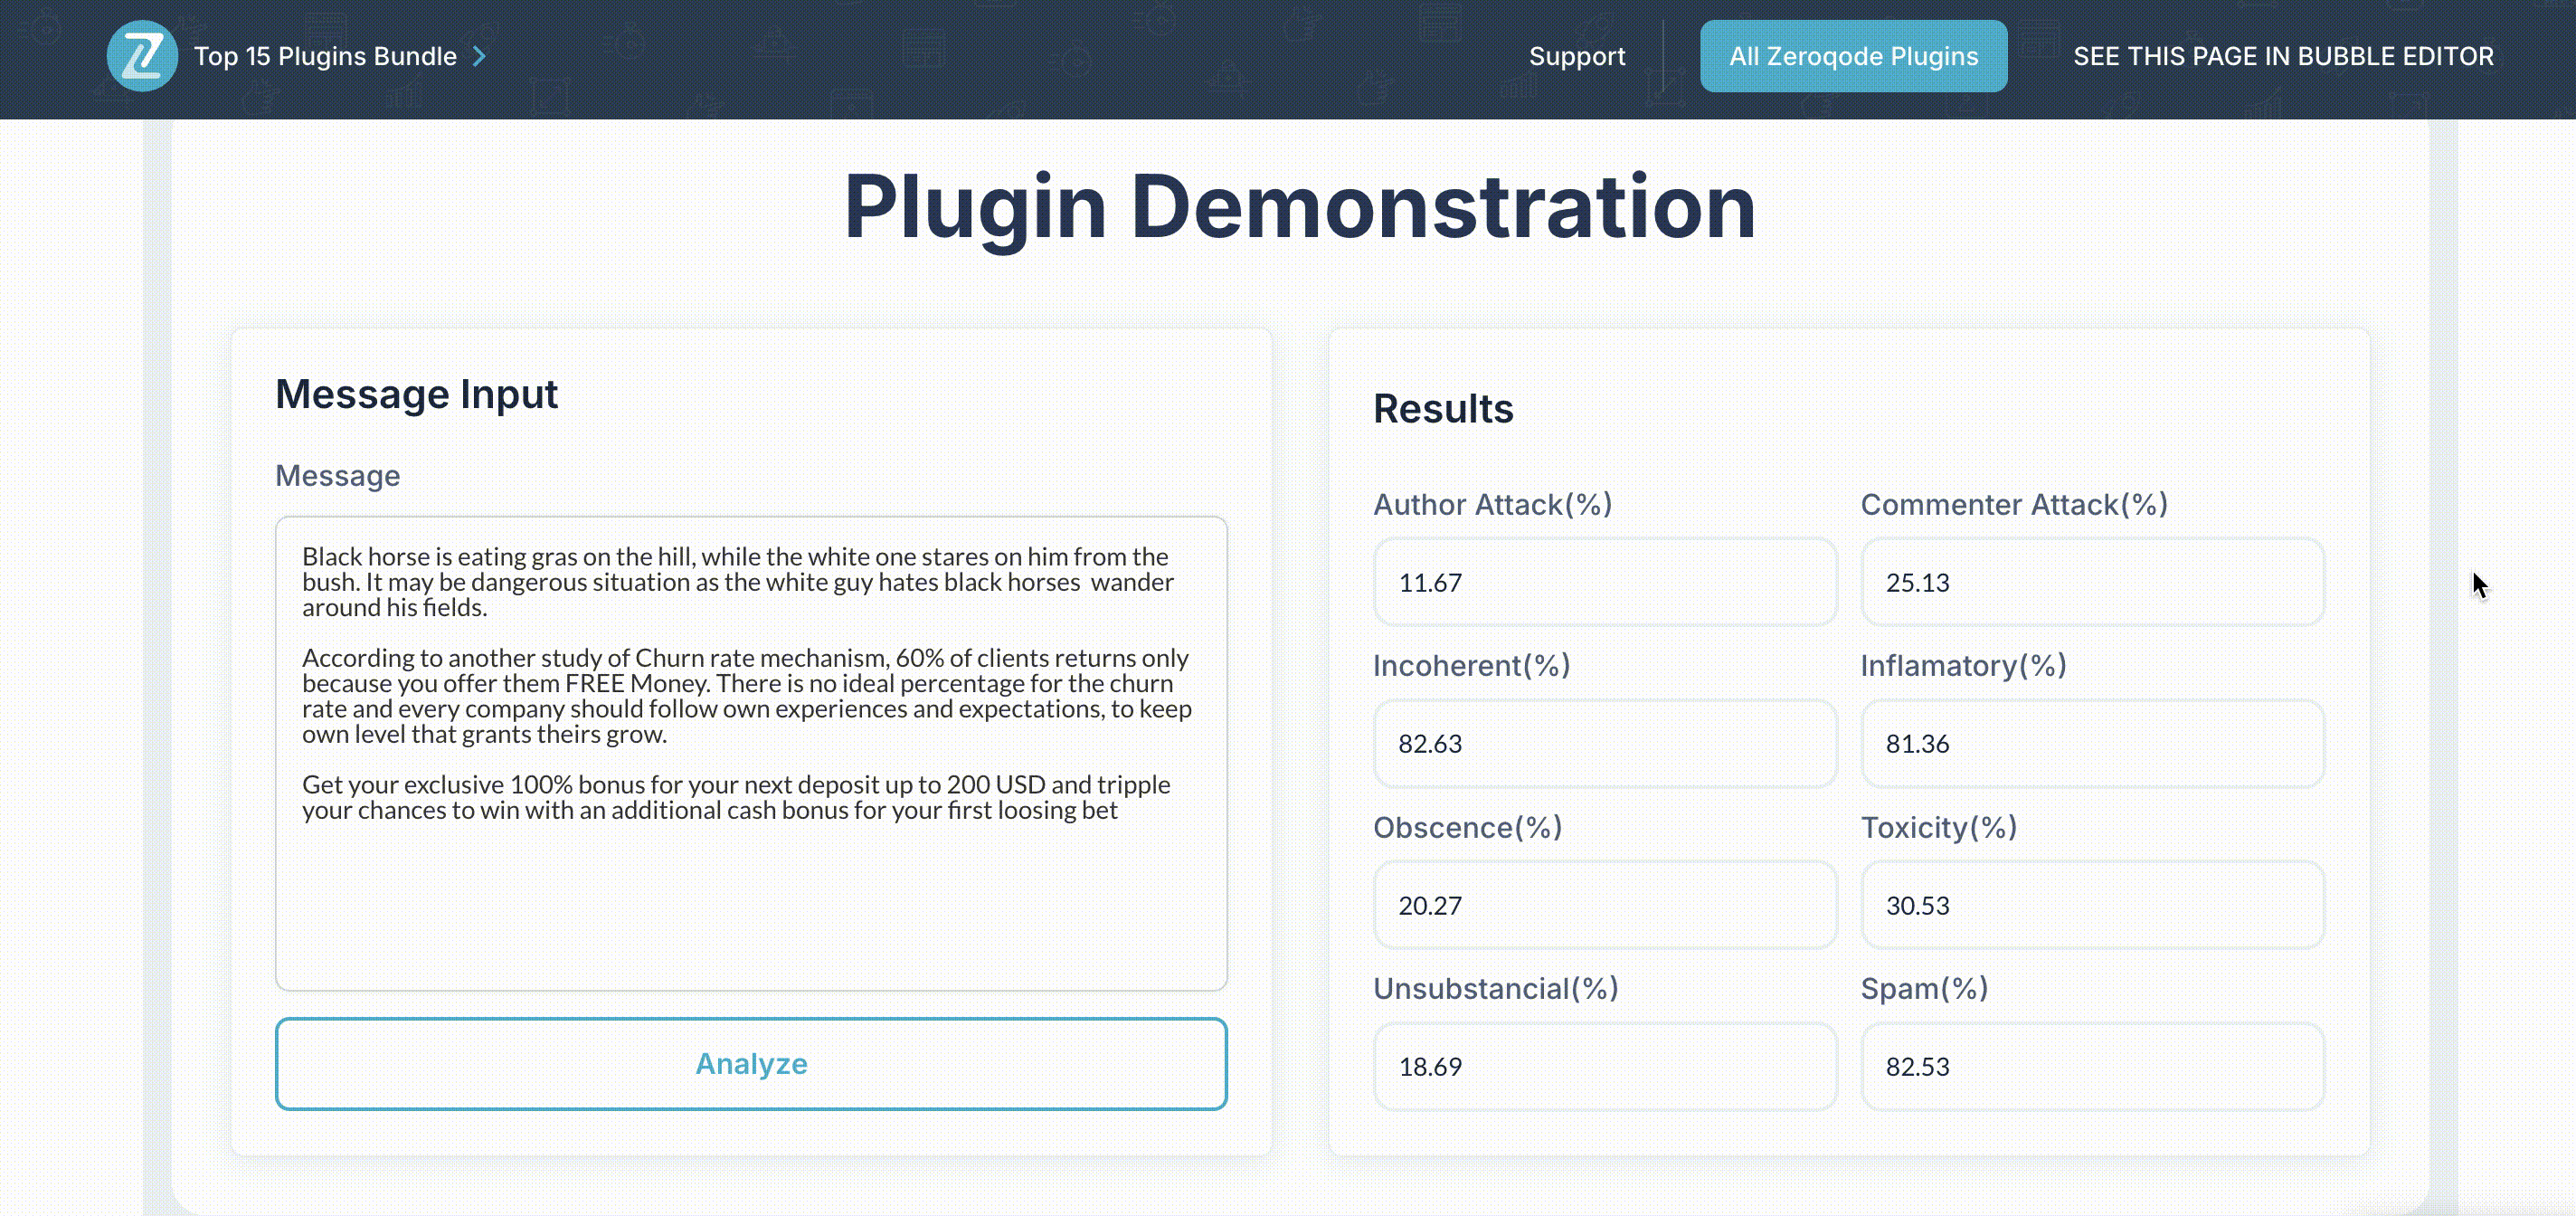This screenshot has width=2576, height=1216.
Task: Select the Obscence value 20.27 field
Action: point(1604,905)
